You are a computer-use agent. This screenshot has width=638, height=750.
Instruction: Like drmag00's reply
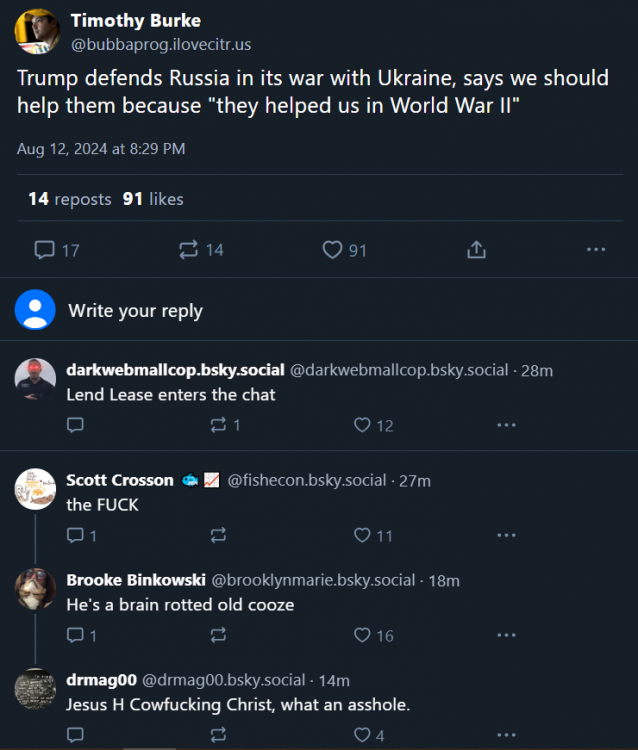point(363,735)
